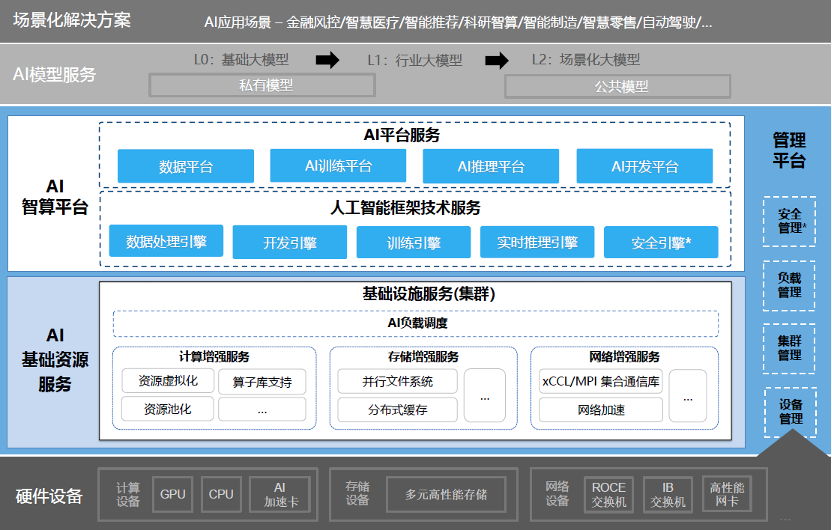Click the 管理平台 heading
The image size is (832, 530).
click(789, 150)
